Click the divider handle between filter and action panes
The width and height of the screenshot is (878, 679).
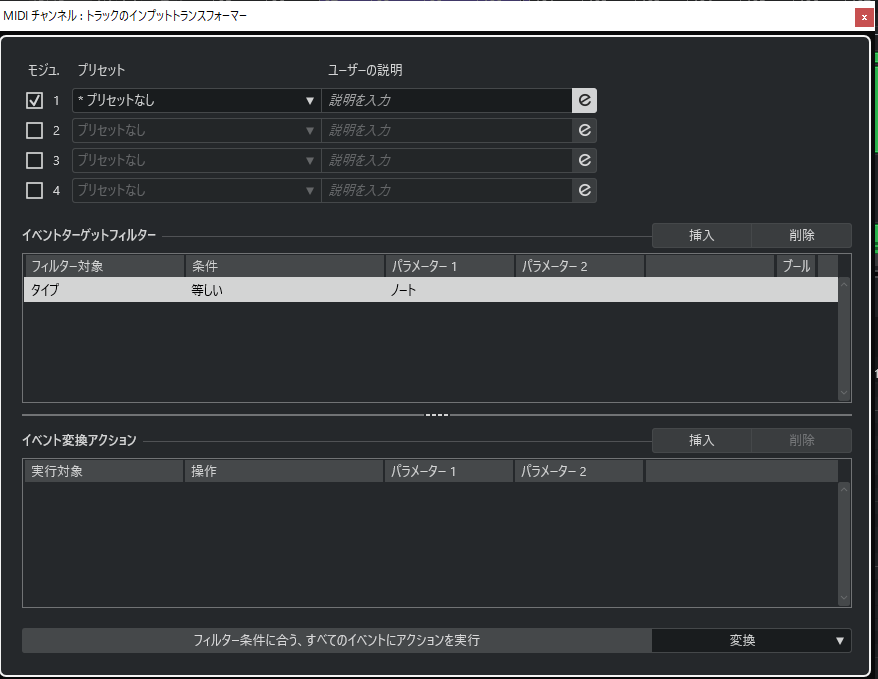(437, 415)
